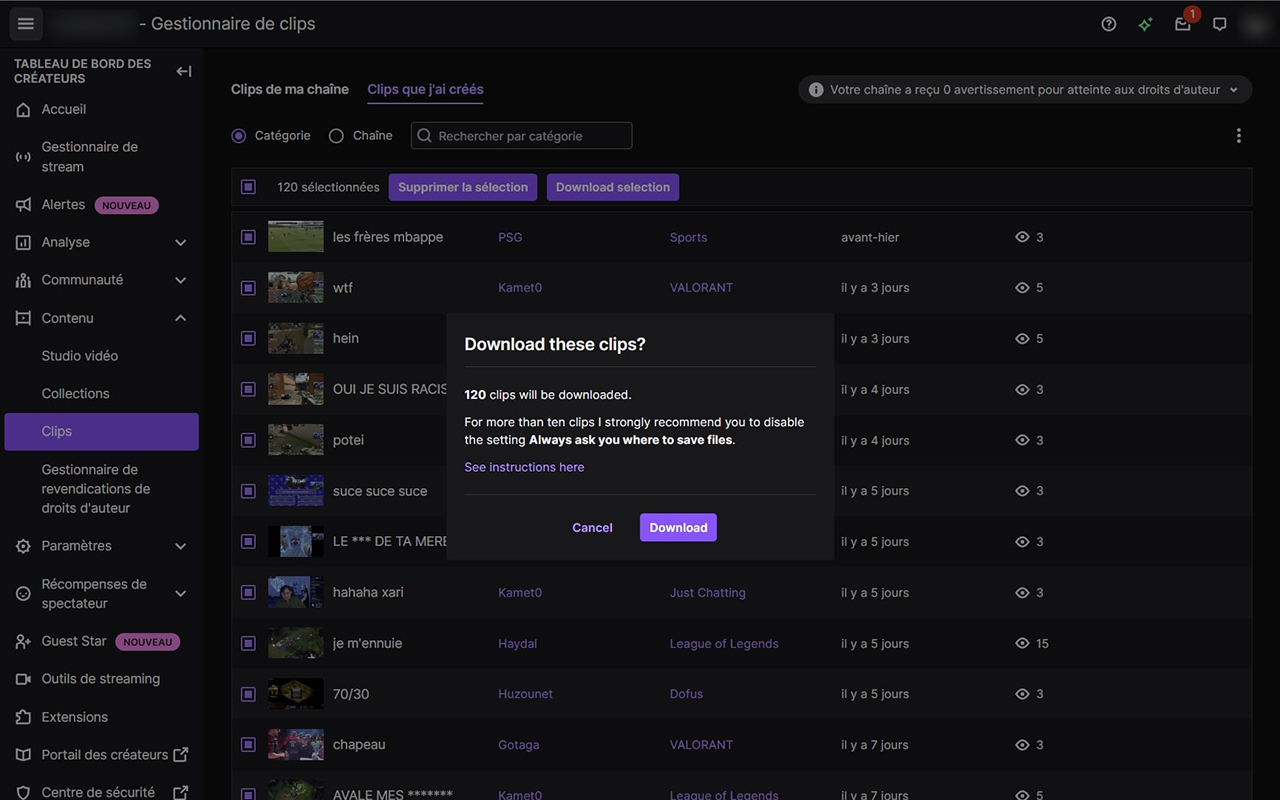The width and height of the screenshot is (1280, 800).
Task: Click the "See instructions here" link
Action: pyautogui.click(x=524, y=467)
